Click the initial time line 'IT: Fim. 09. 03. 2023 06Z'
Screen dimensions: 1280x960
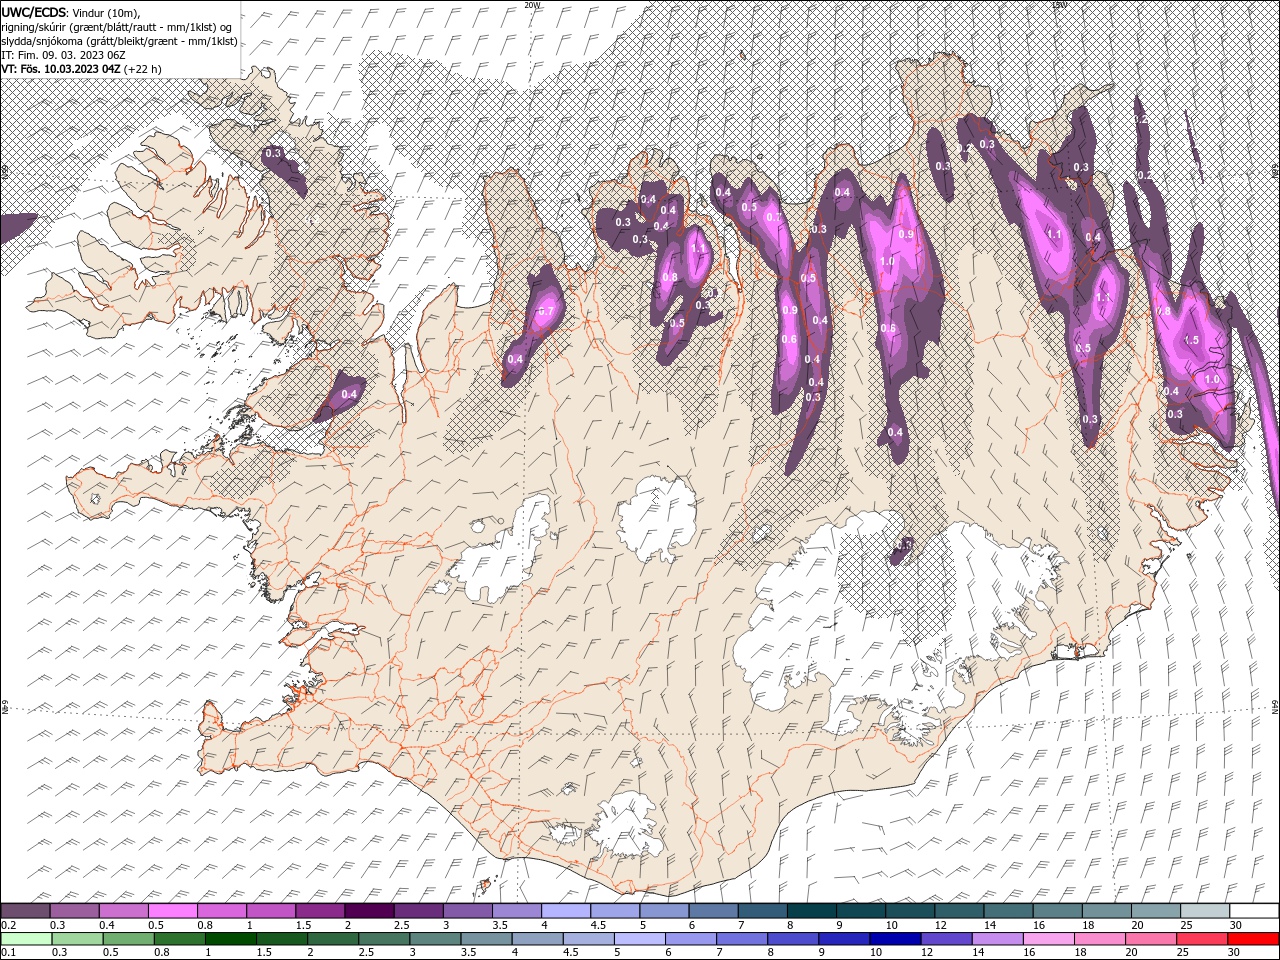click(63, 55)
